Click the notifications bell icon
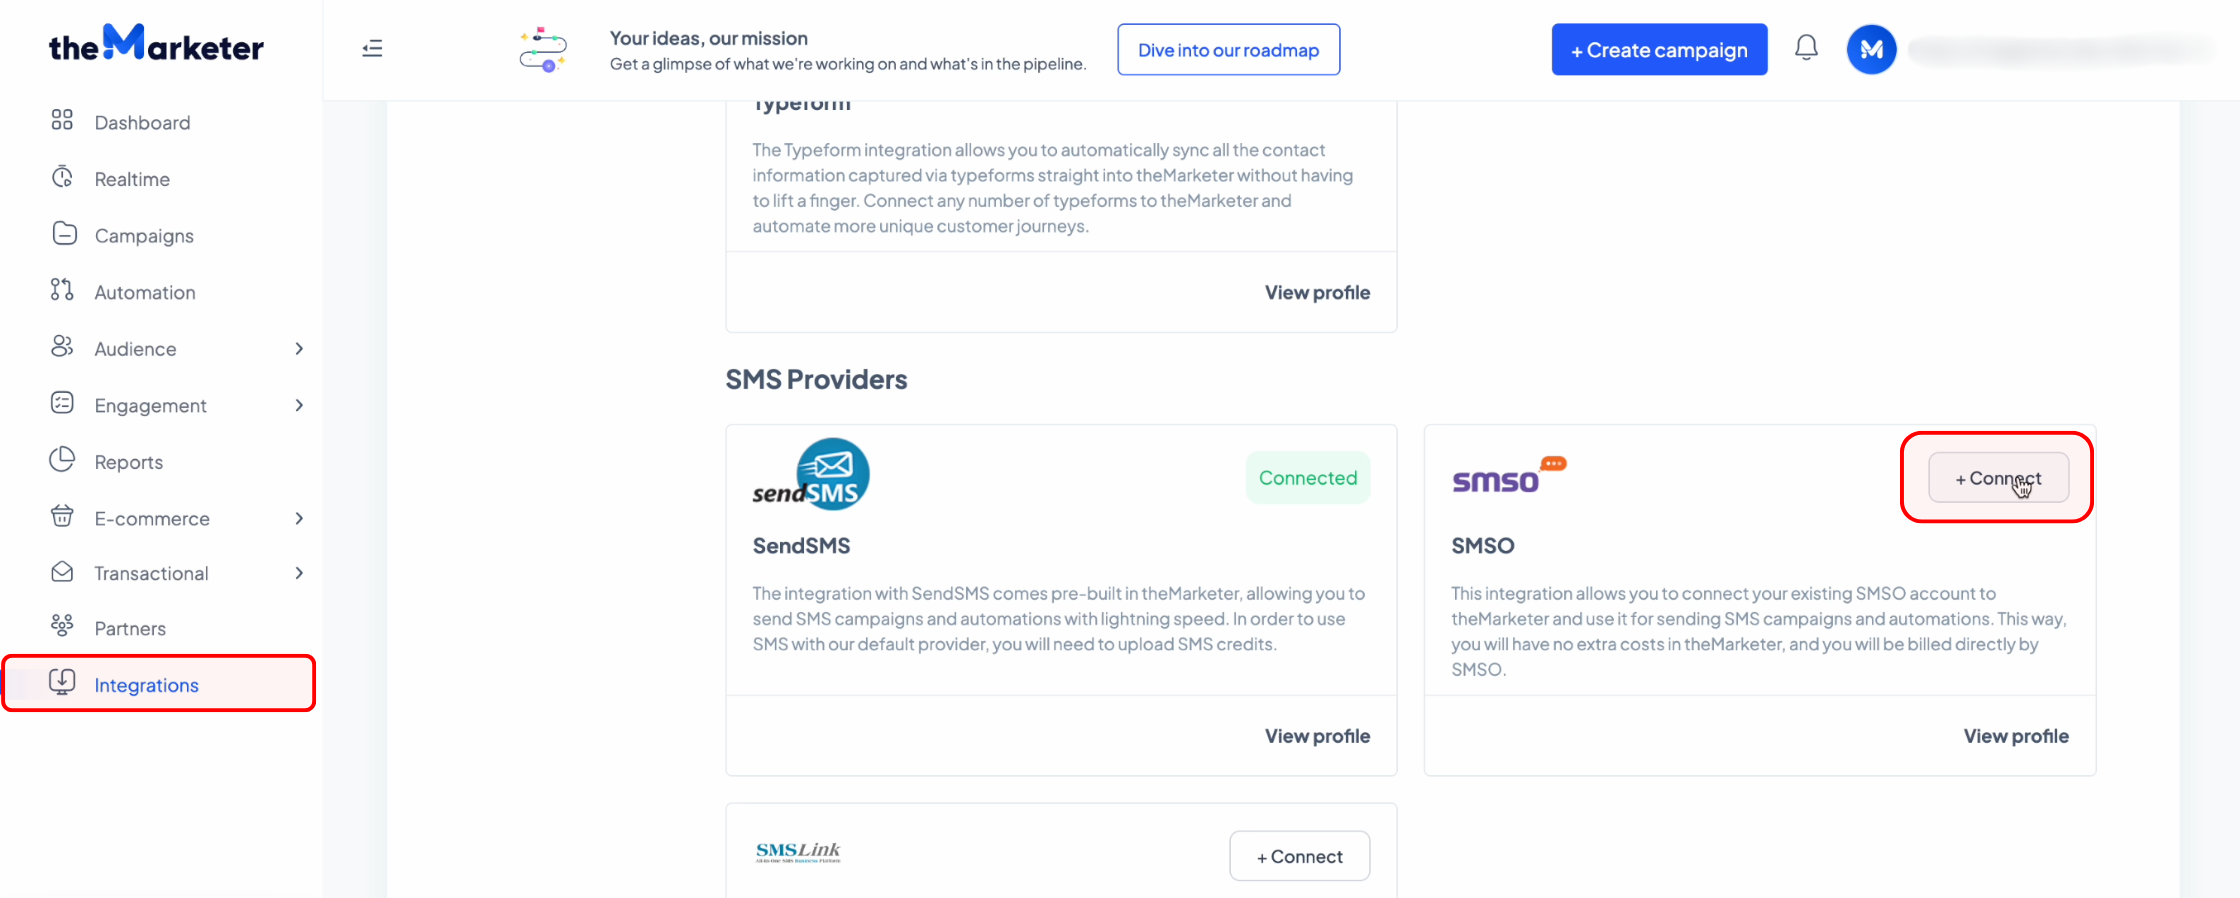The width and height of the screenshot is (2240, 898). 1806,48
